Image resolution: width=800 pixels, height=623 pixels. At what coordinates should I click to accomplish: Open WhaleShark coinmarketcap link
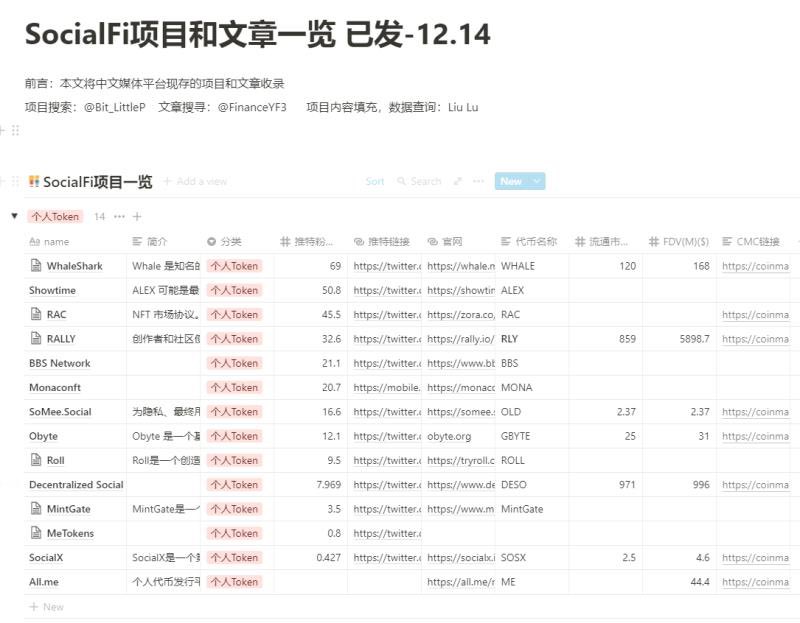coord(756,266)
